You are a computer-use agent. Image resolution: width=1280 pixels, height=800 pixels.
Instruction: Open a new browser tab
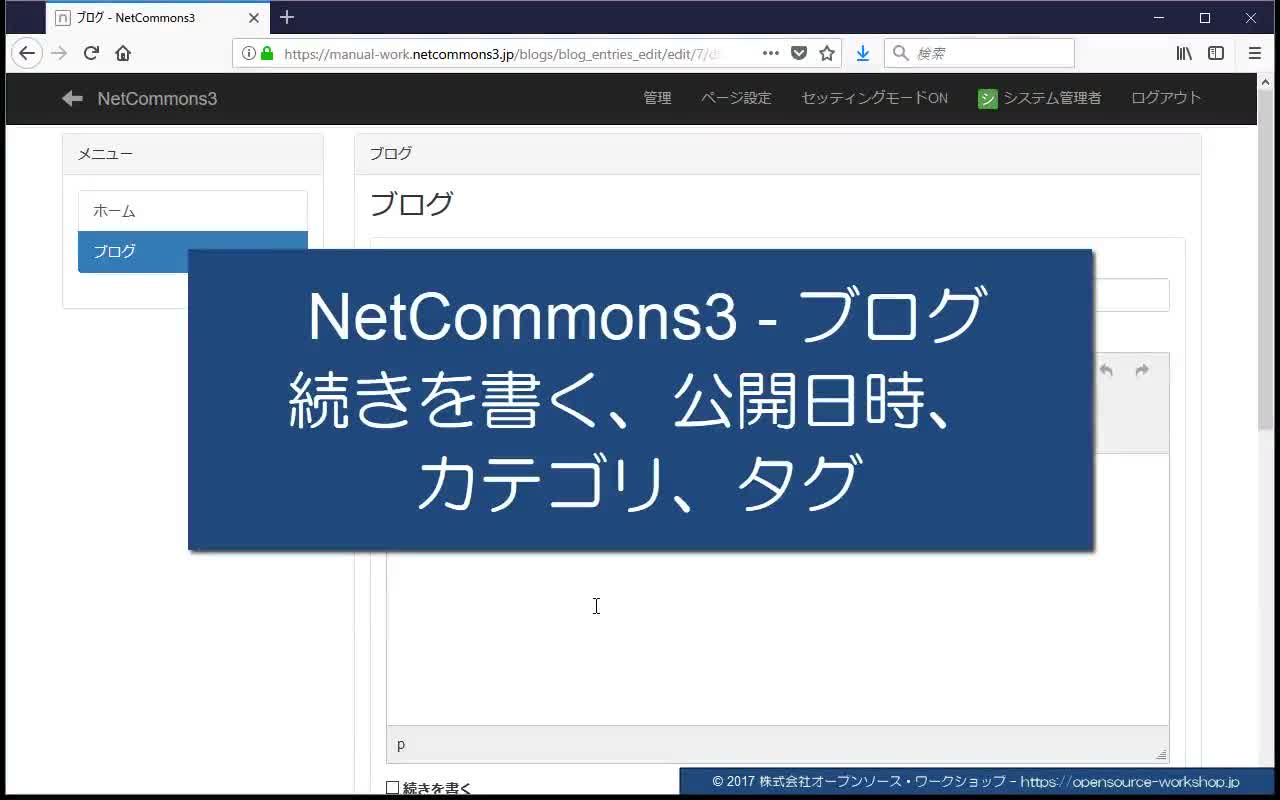287,17
